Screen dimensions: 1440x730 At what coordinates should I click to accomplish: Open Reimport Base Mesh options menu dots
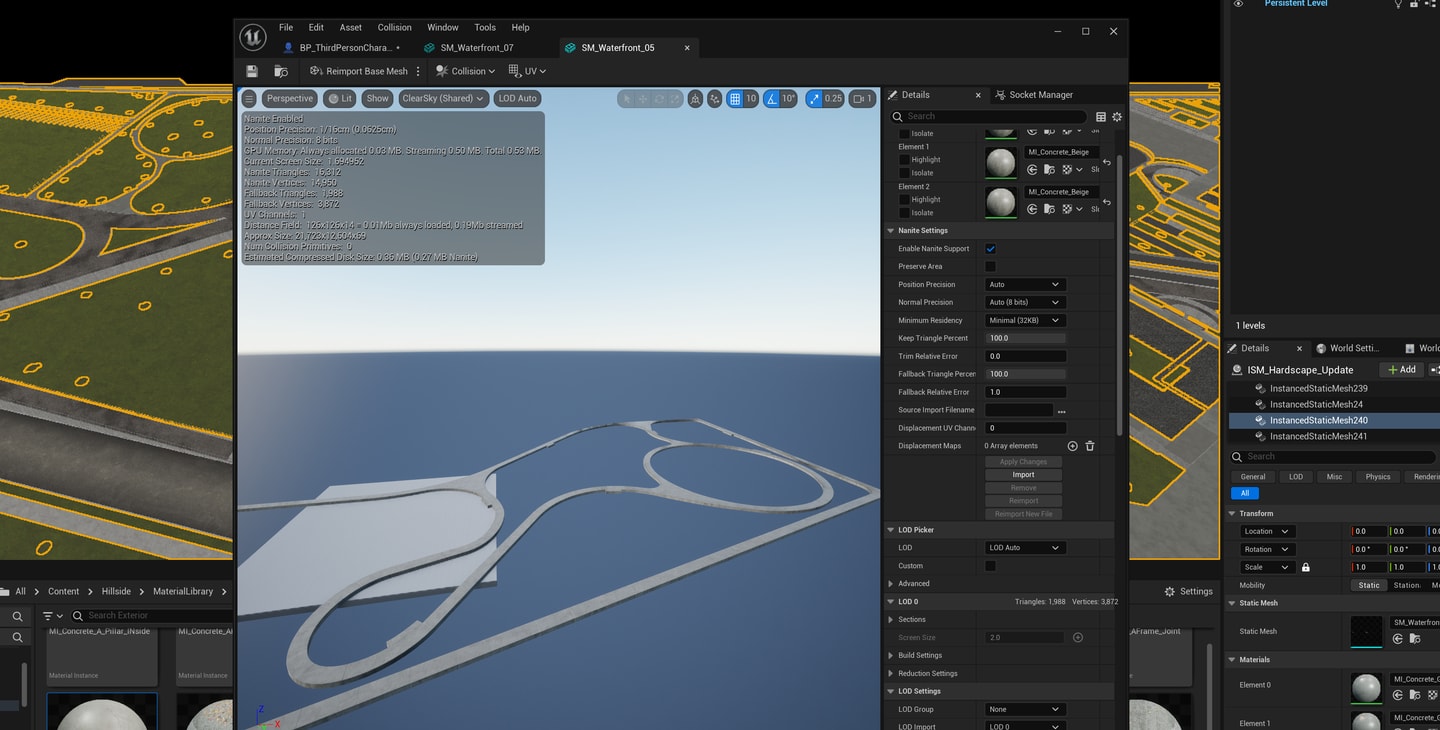418,71
